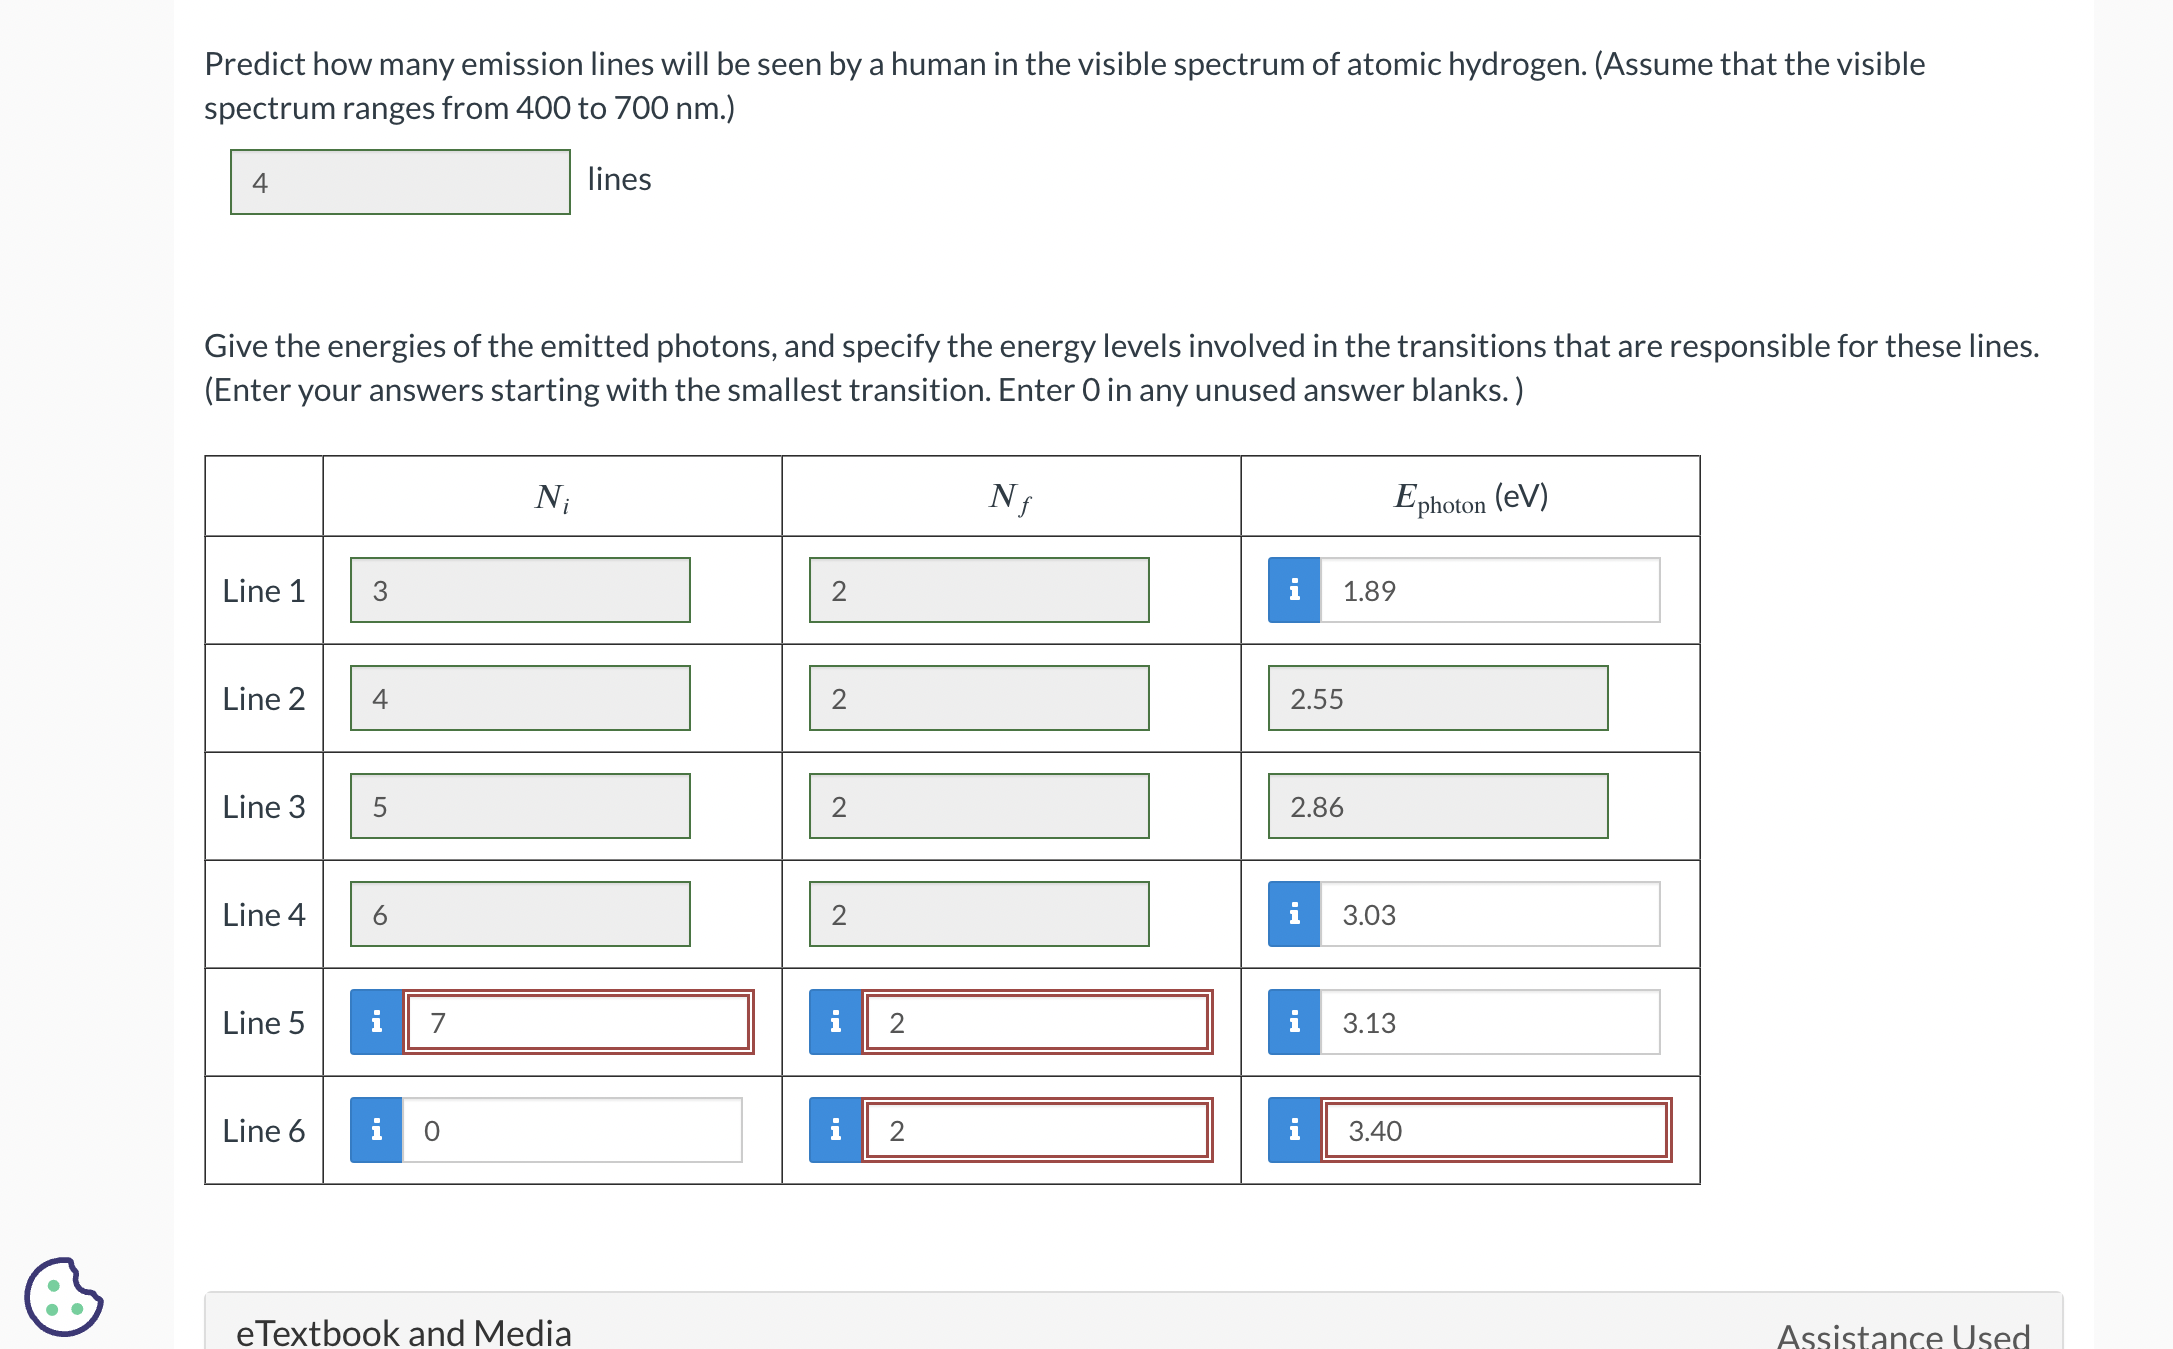
Task: Click Line 6 energy field showing 3.40
Action: 1495,1130
